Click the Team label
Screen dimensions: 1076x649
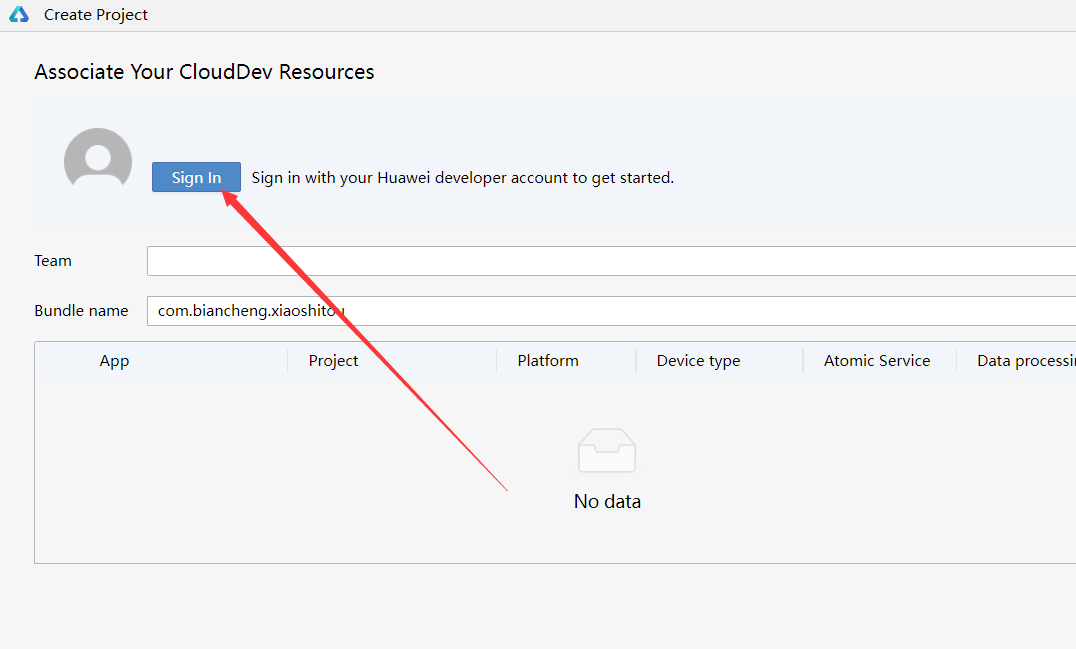[53, 261]
